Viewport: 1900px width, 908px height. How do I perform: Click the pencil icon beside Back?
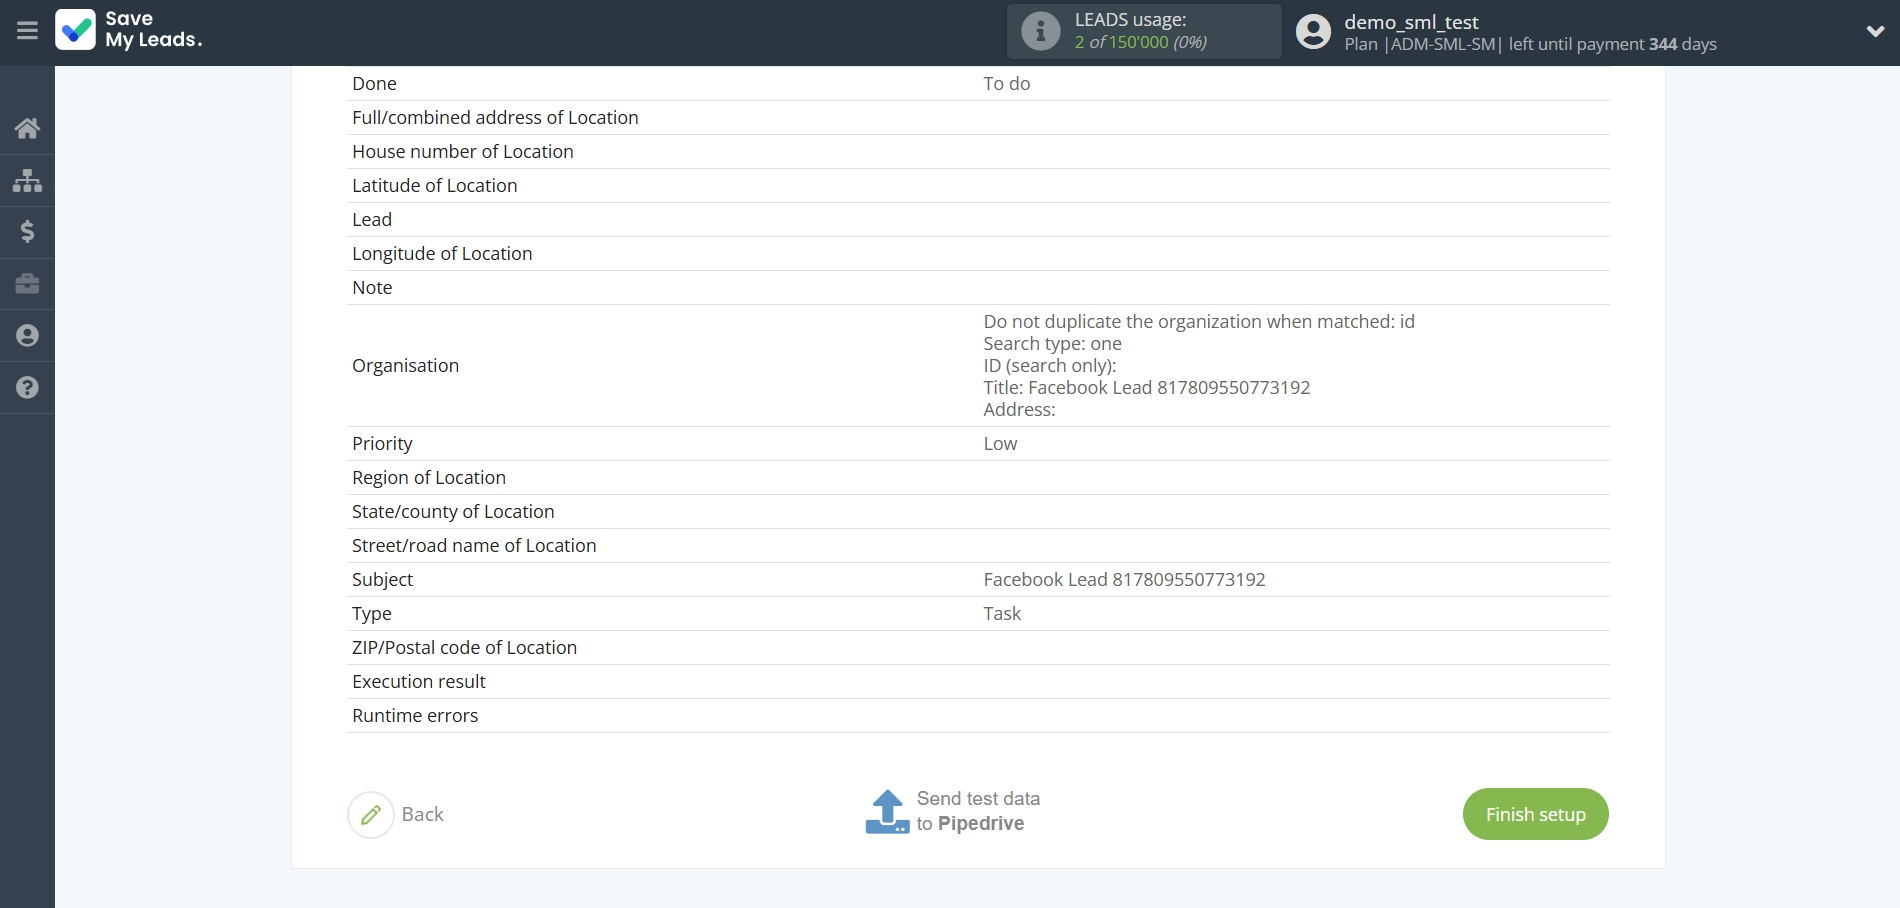(x=371, y=814)
